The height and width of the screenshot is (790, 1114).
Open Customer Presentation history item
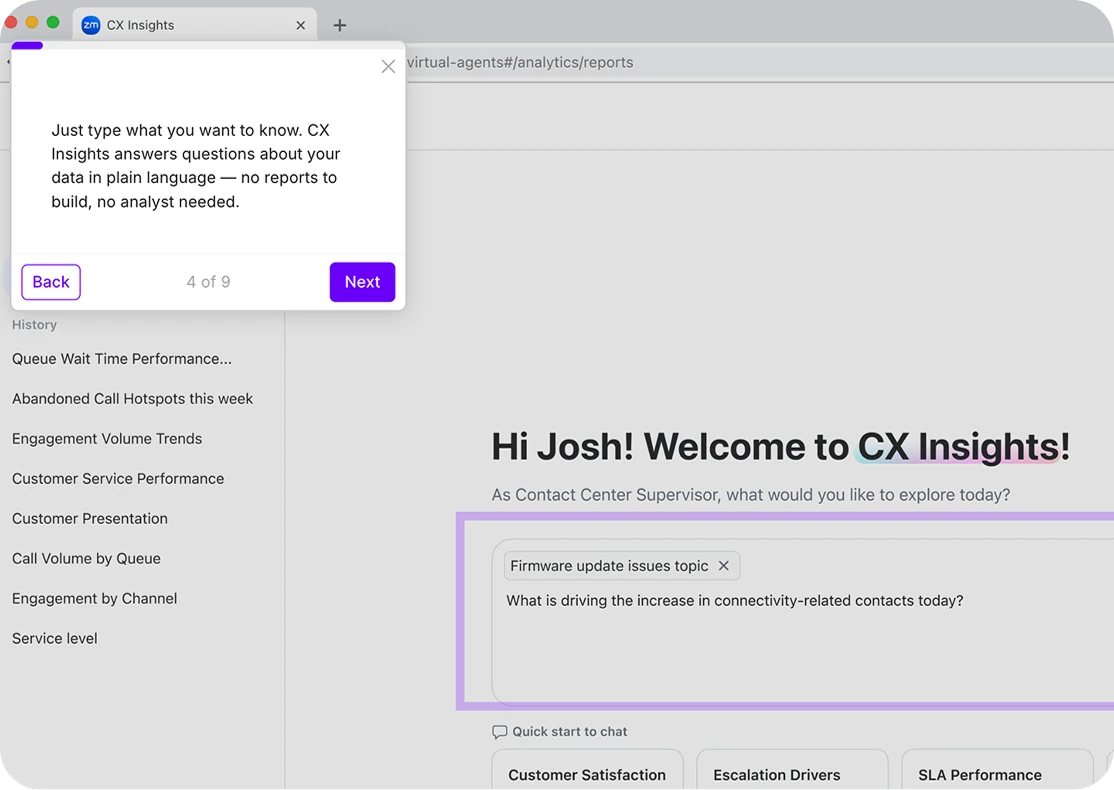point(90,519)
